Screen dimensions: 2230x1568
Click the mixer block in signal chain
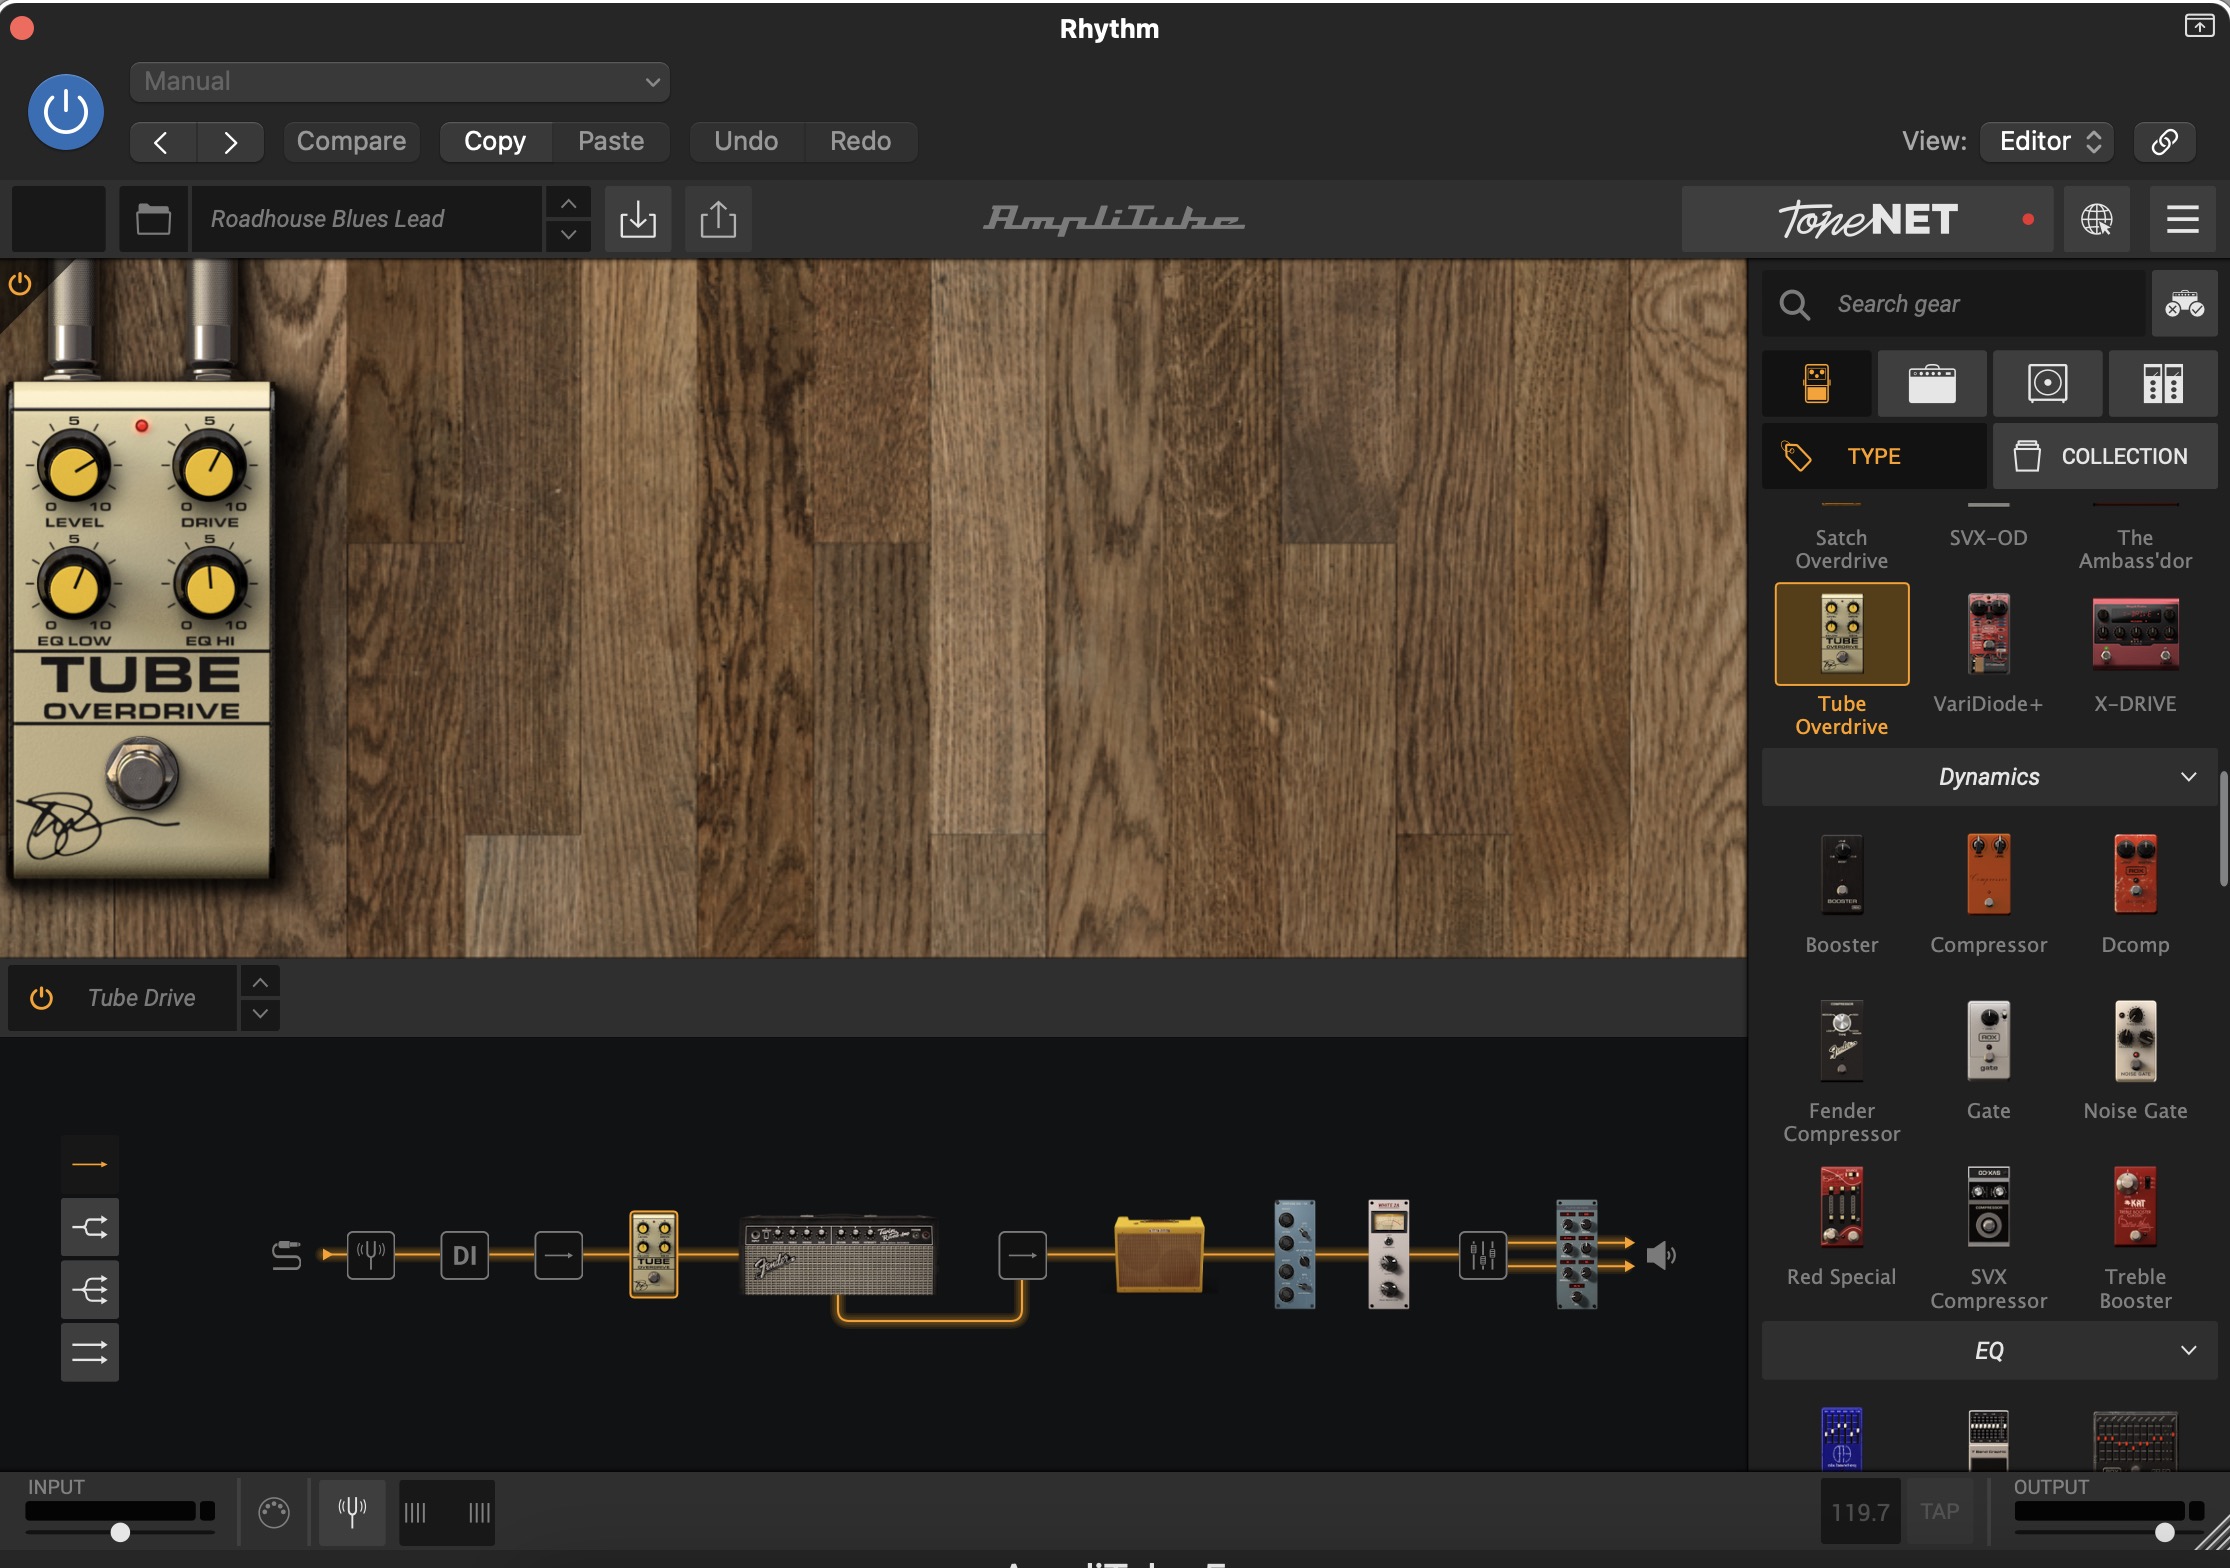[1483, 1255]
